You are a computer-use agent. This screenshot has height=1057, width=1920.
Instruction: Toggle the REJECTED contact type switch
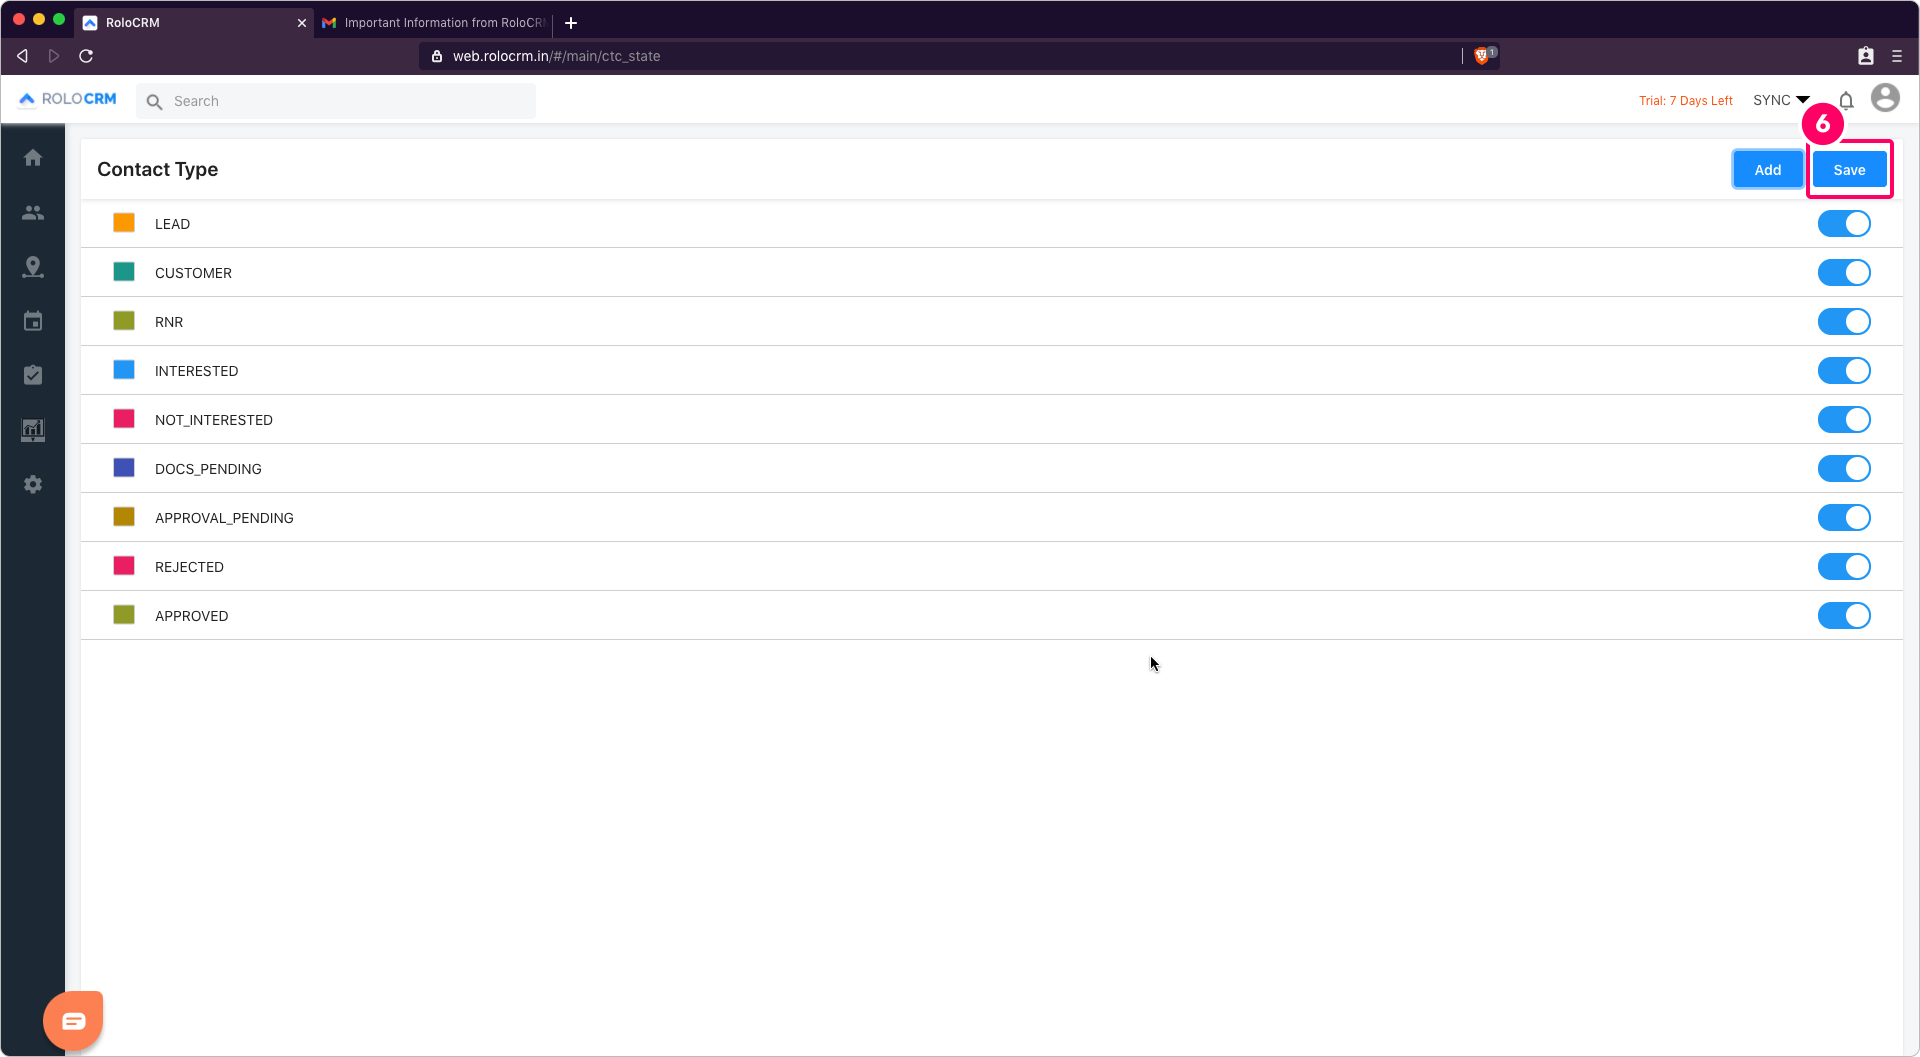(x=1844, y=567)
